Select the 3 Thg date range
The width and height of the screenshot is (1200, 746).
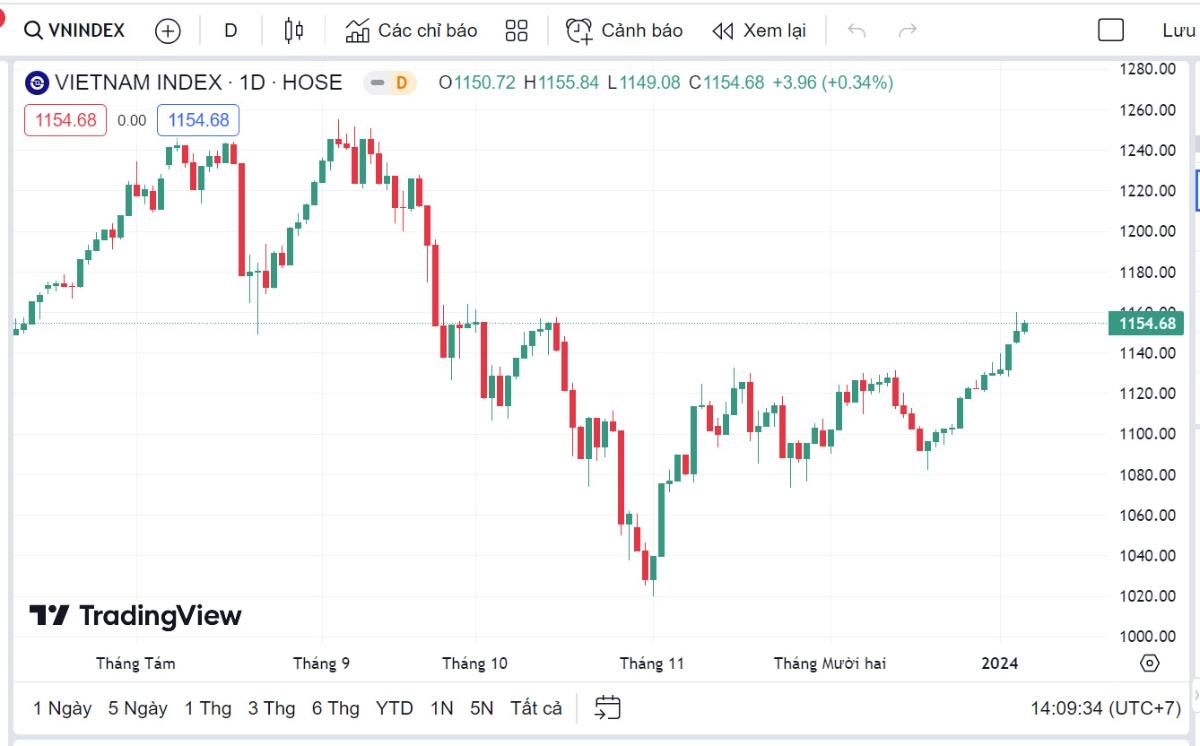click(272, 708)
